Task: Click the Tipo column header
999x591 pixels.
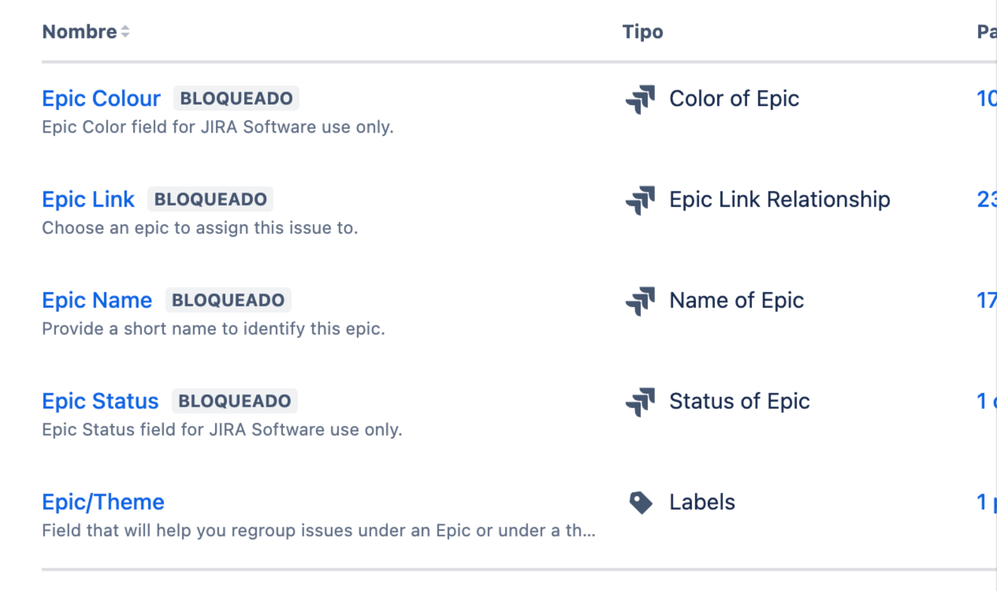Action: coord(643,32)
